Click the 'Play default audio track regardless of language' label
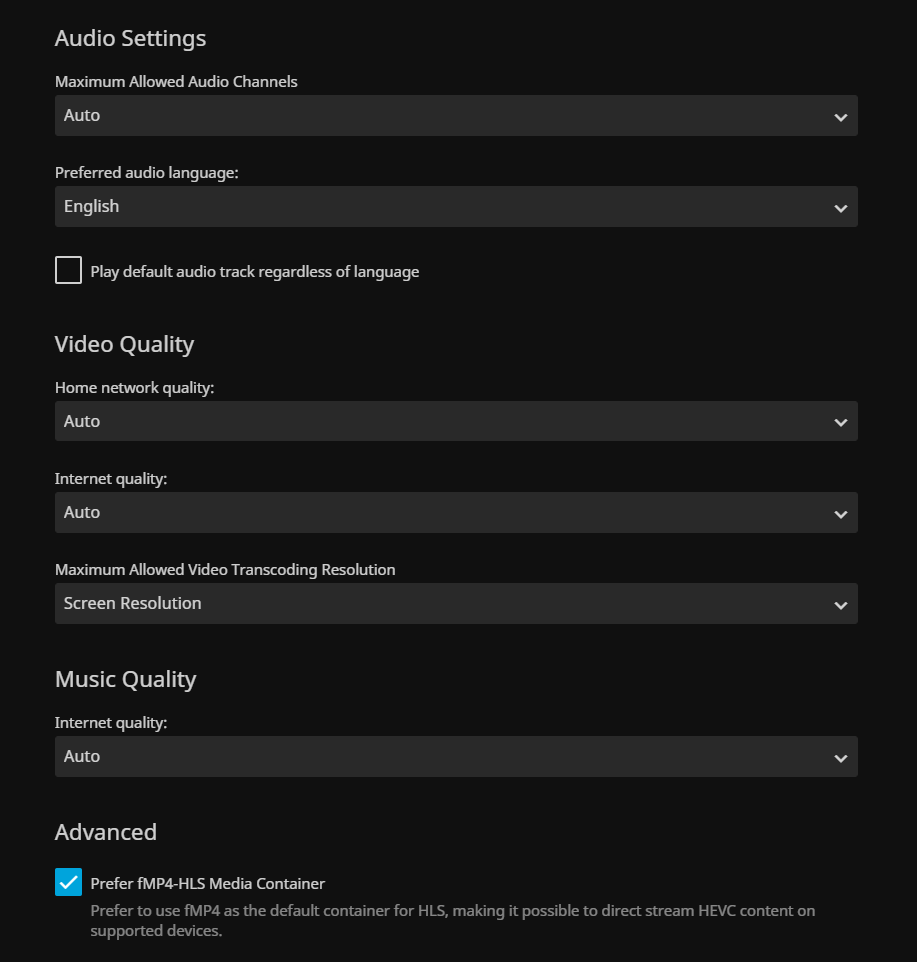917x962 pixels. [x=254, y=272]
